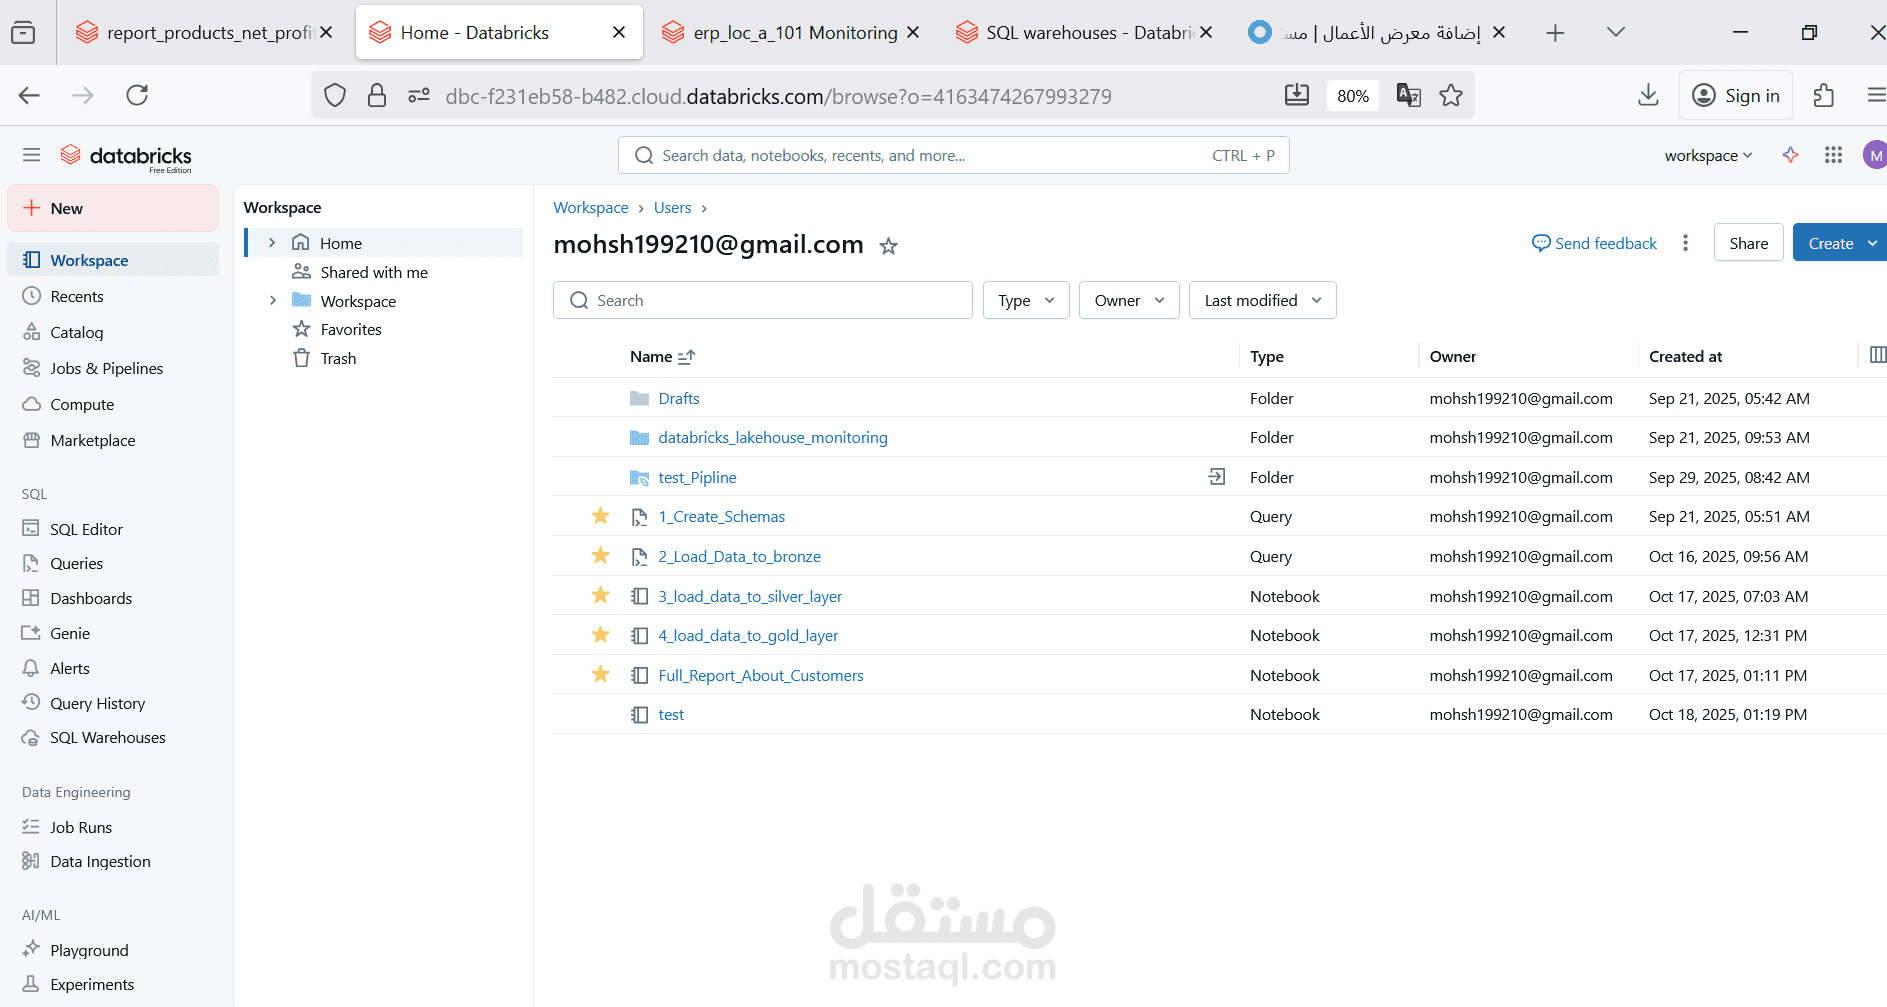Open the sidebar hamburger menu

point(32,155)
